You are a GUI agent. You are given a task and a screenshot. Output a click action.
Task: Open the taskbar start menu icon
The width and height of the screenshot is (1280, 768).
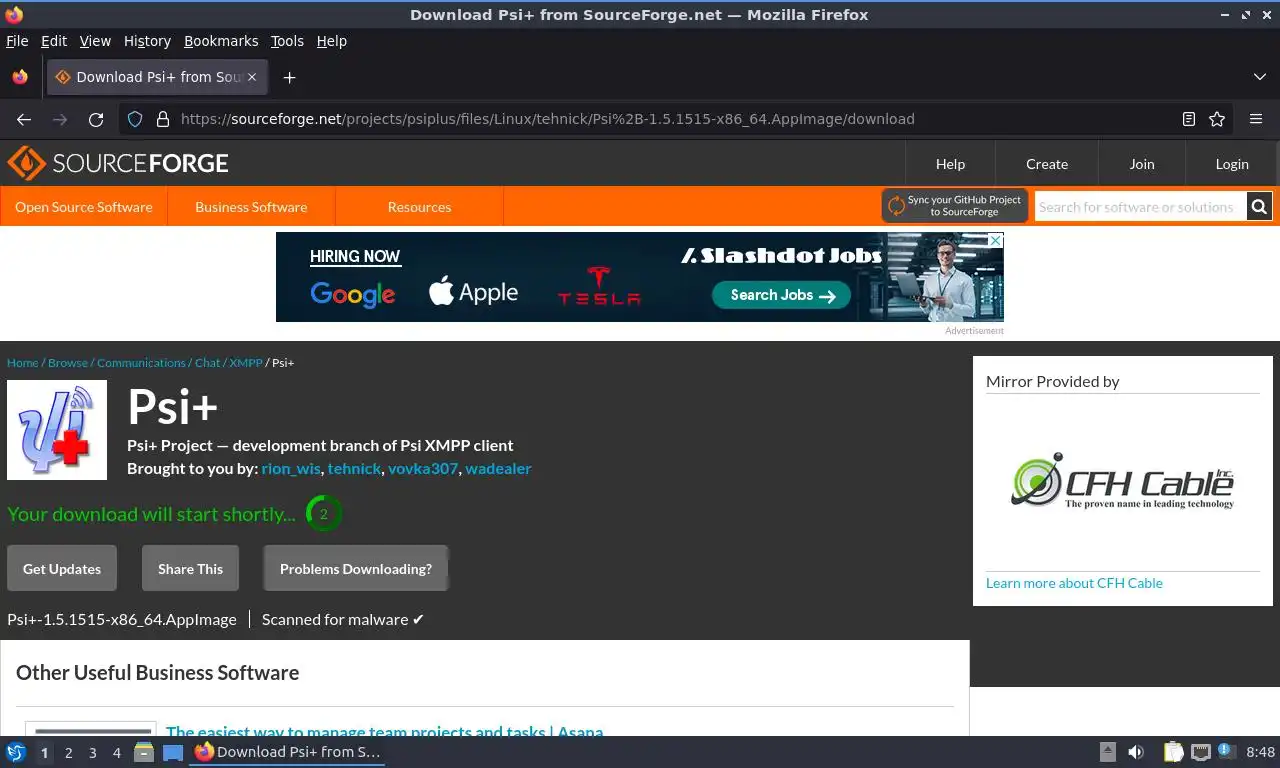[15, 752]
